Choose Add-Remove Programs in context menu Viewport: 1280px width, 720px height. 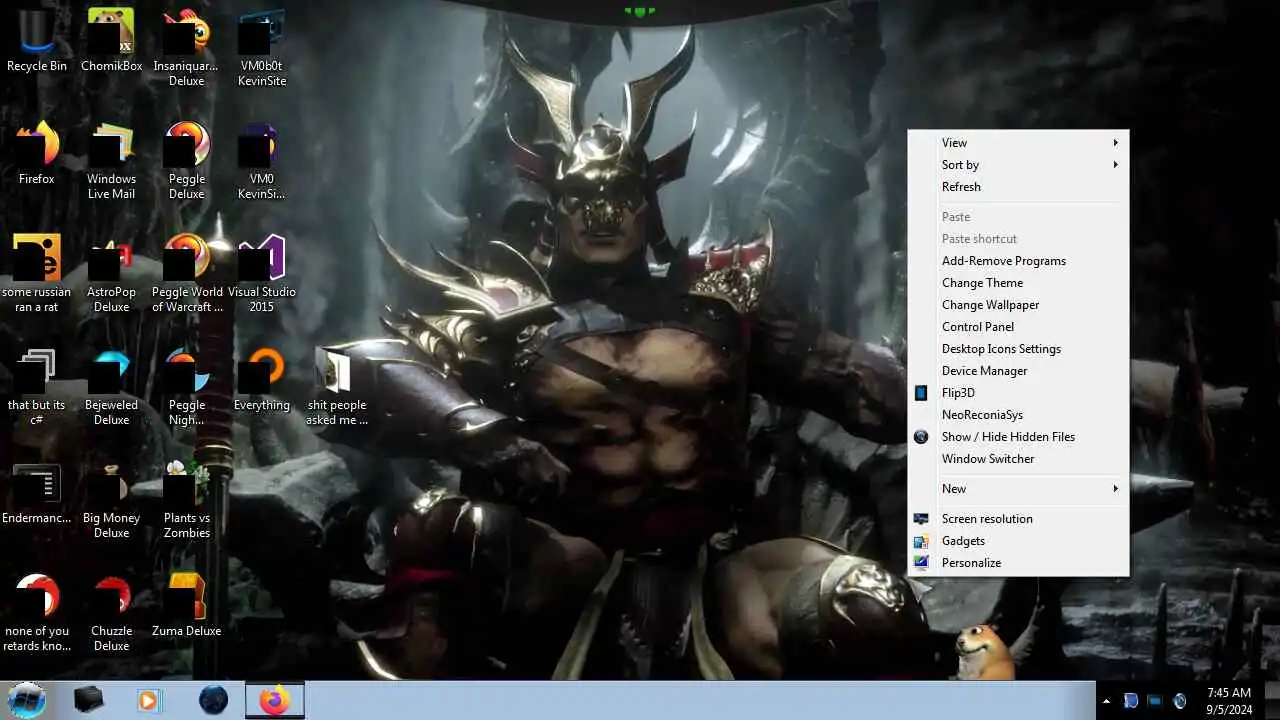pos(1018,261)
